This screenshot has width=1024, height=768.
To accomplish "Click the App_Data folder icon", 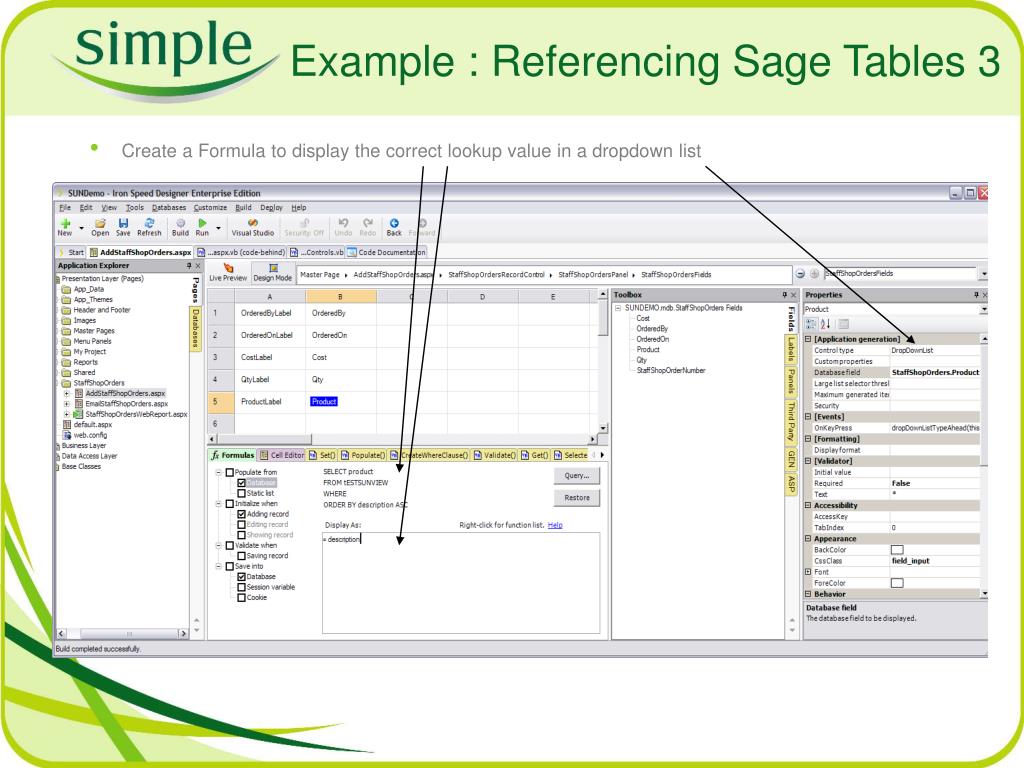I will (x=66, y=289).
